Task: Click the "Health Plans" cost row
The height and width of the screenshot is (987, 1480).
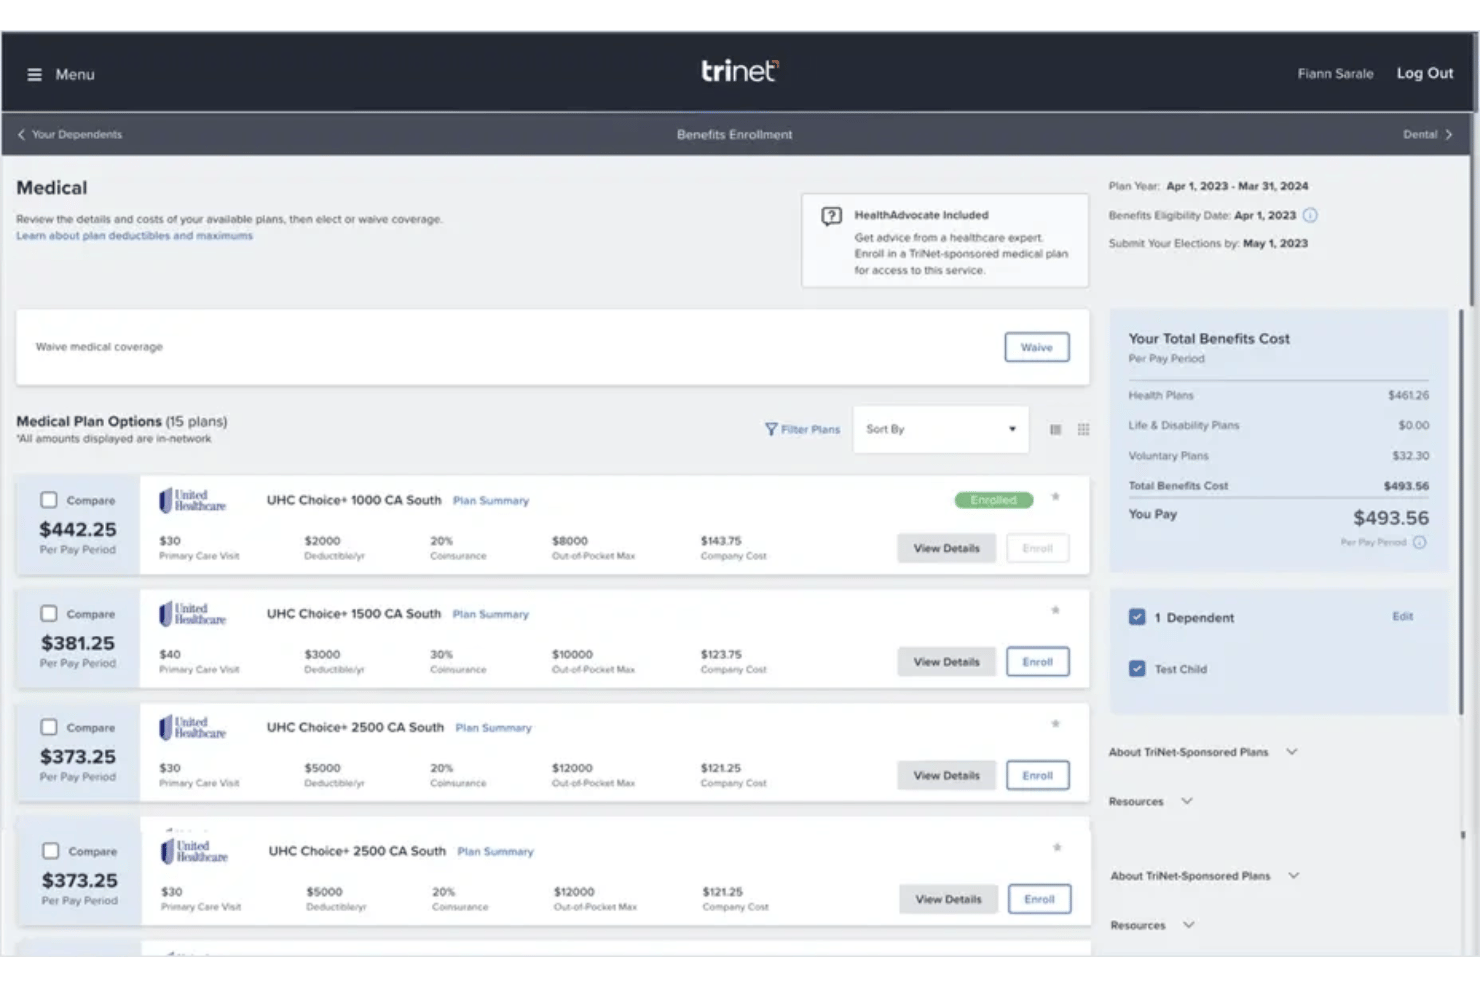Action: point(1279,395)
